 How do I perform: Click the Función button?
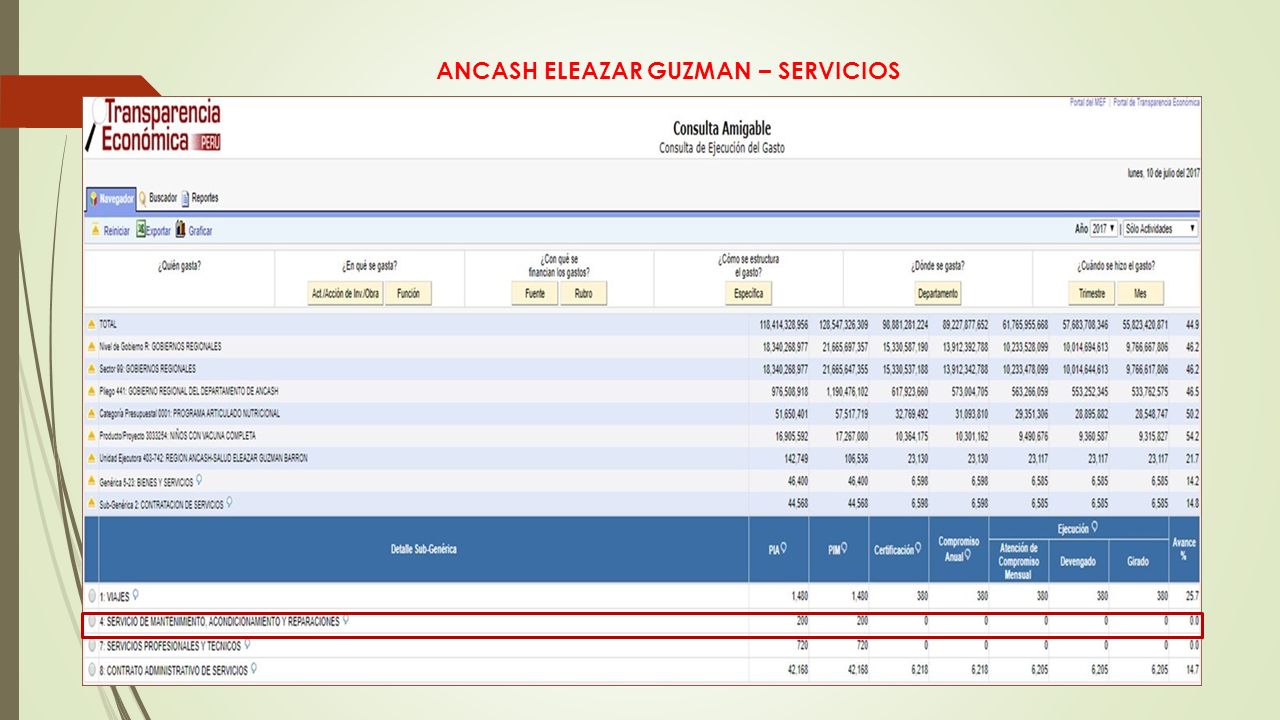pyautogui.click(x=408, y=294)
